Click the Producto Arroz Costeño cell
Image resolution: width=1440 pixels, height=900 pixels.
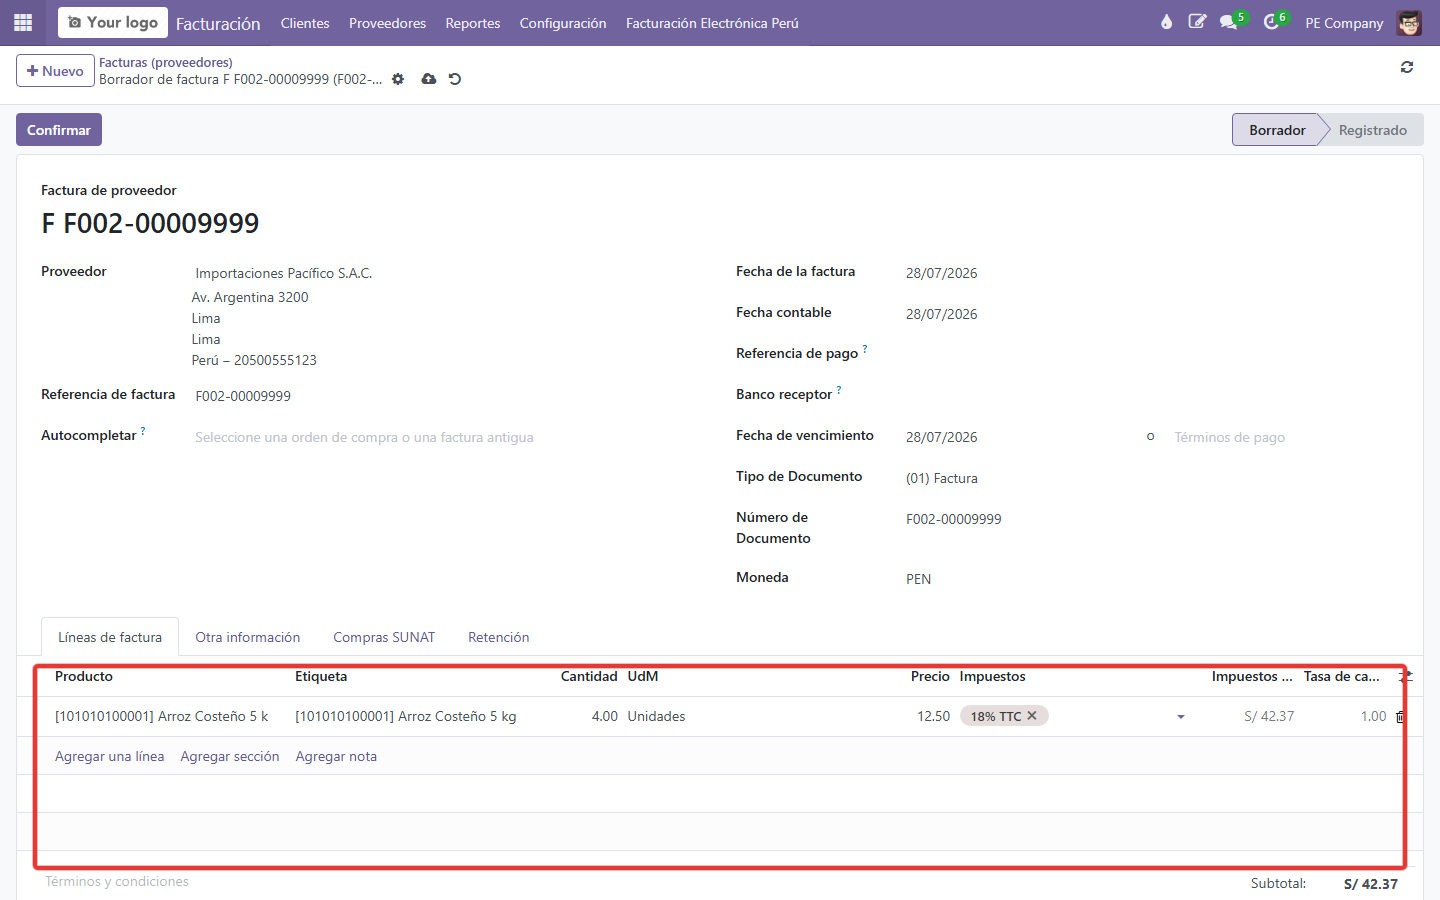[165, 716]
